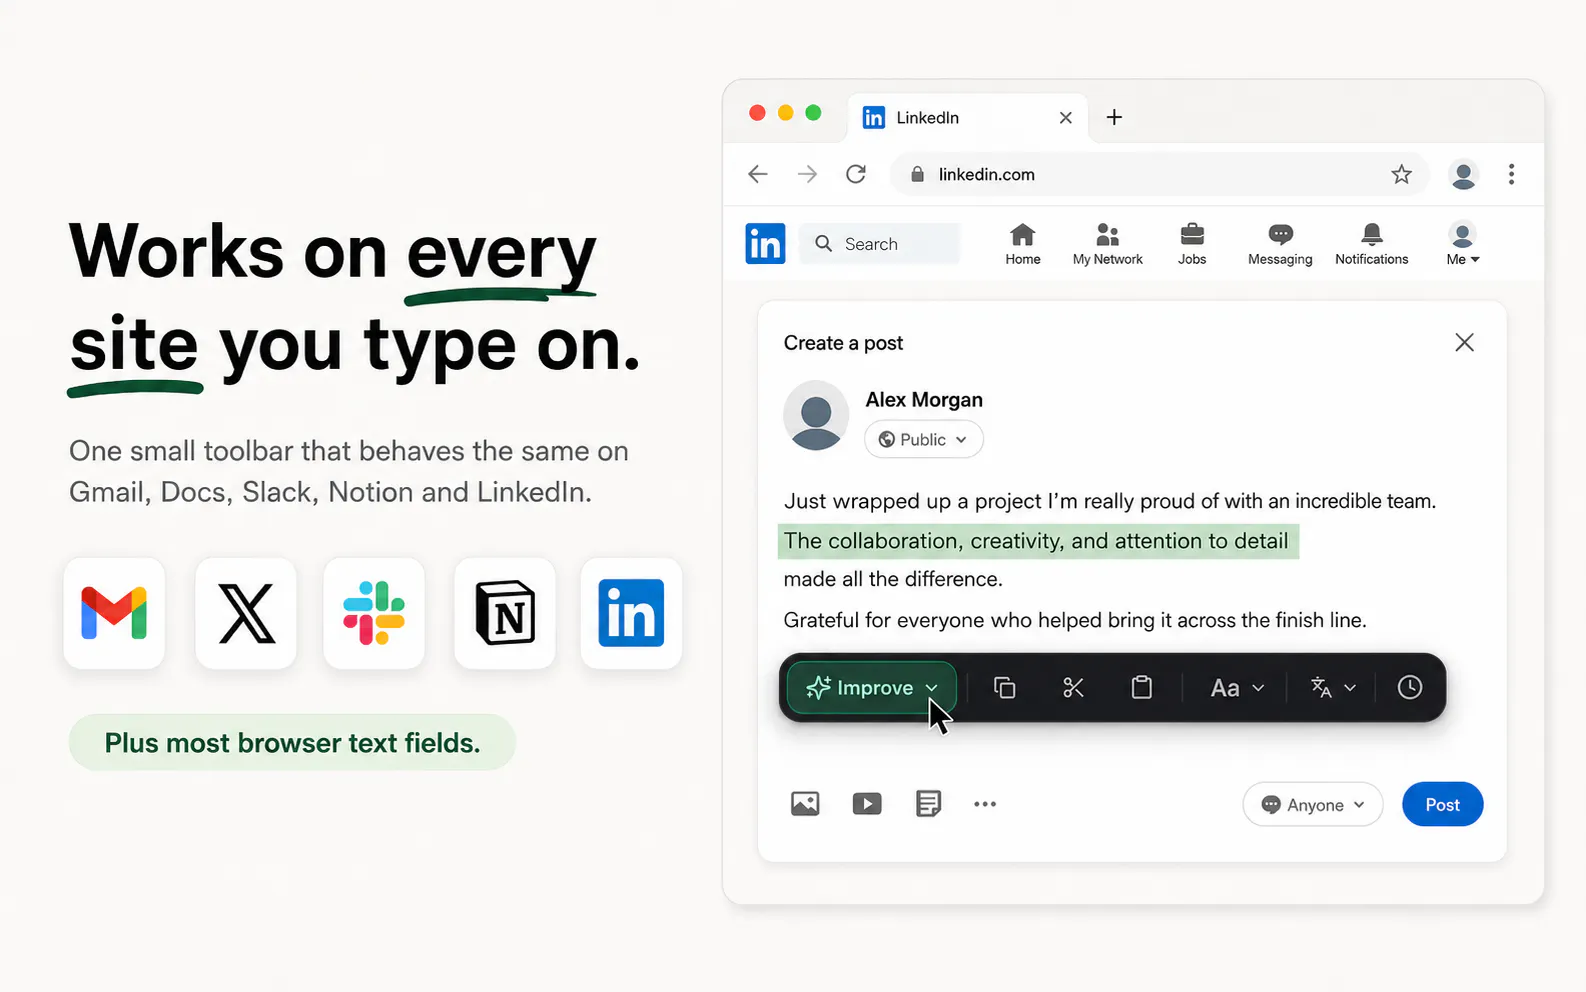View Notifications
This screenshot has width=1586, height=992.
click(x=1371, y=244)
